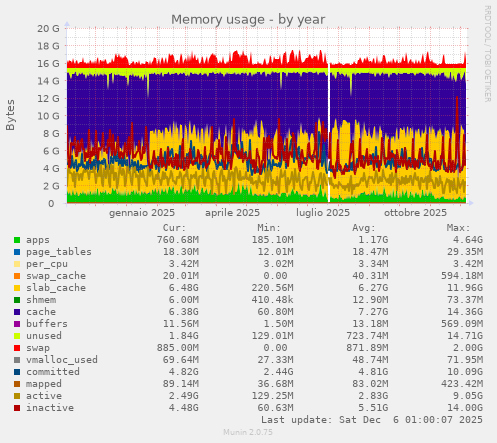
Task: Click the unused max value 14.71G
Action: 465,336
